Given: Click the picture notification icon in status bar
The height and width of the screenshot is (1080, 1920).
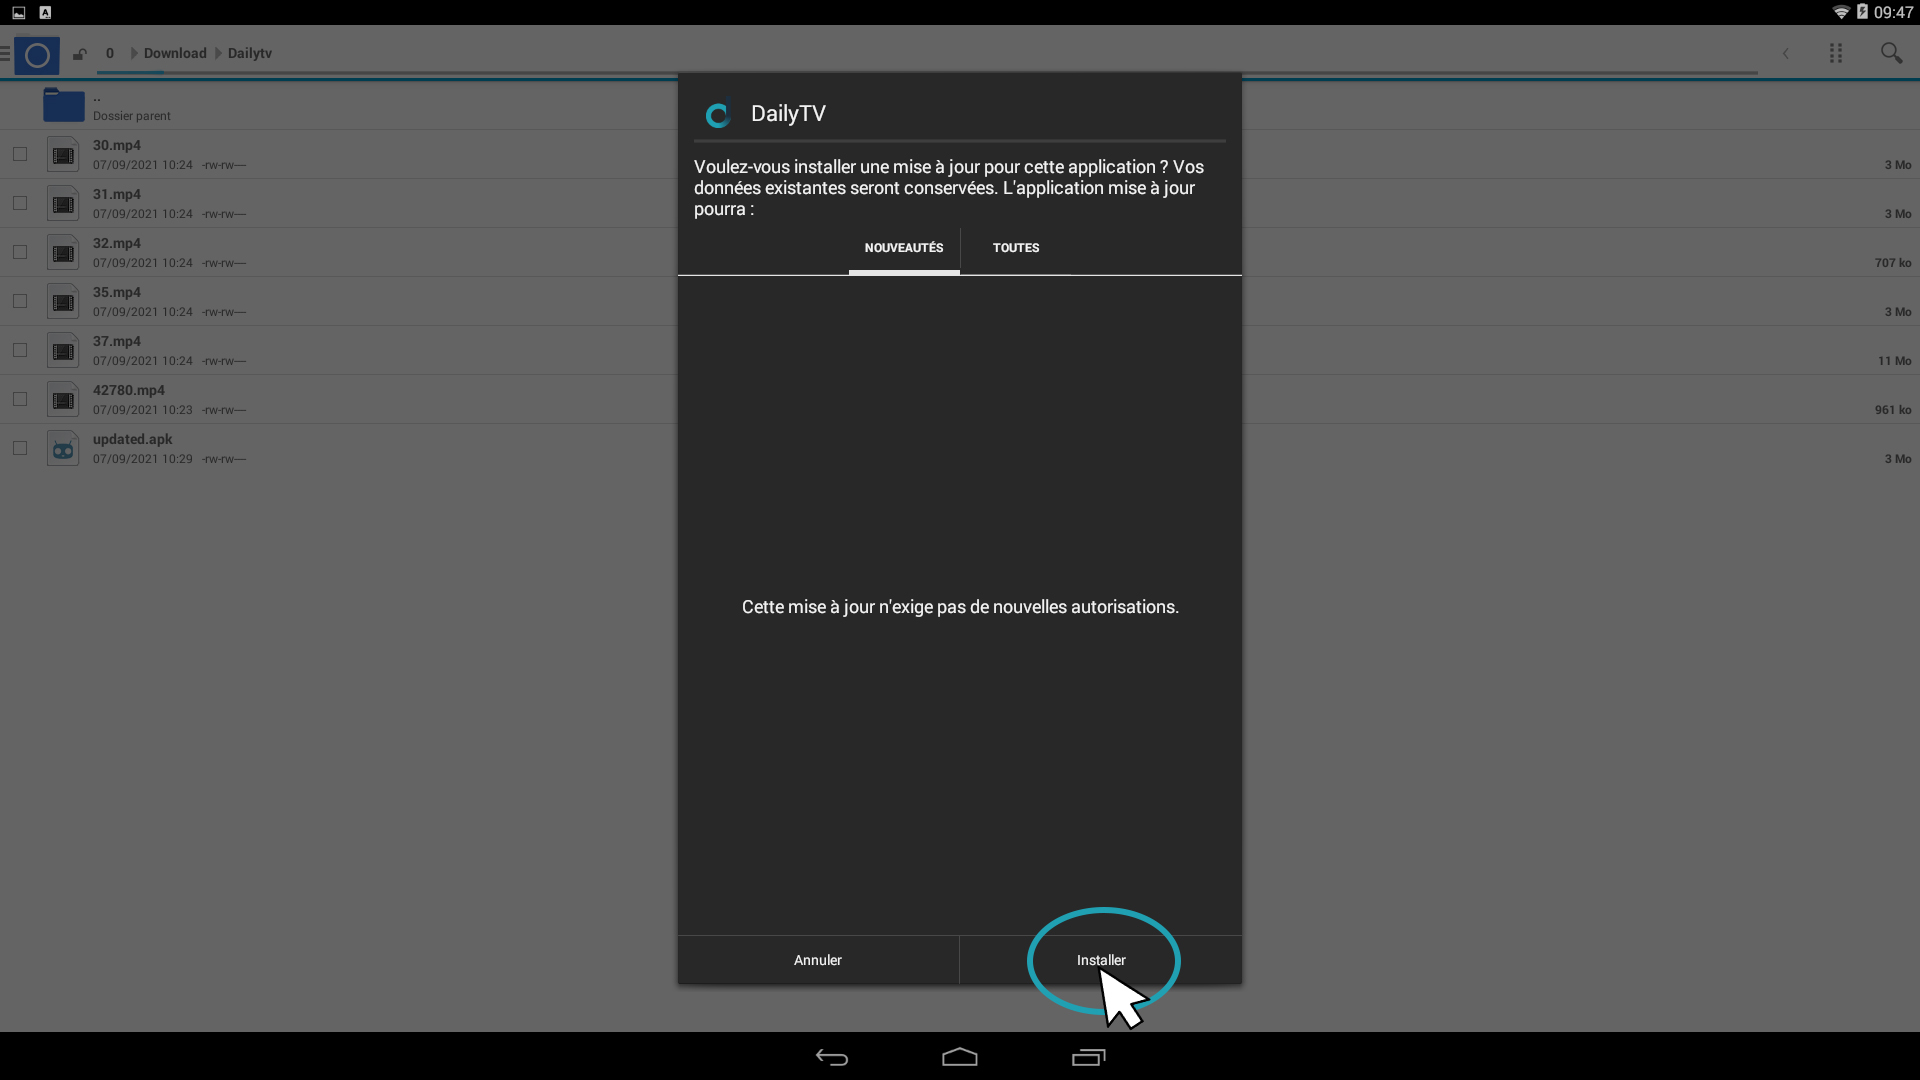Looking at the screenshot, I should (19, 12).
